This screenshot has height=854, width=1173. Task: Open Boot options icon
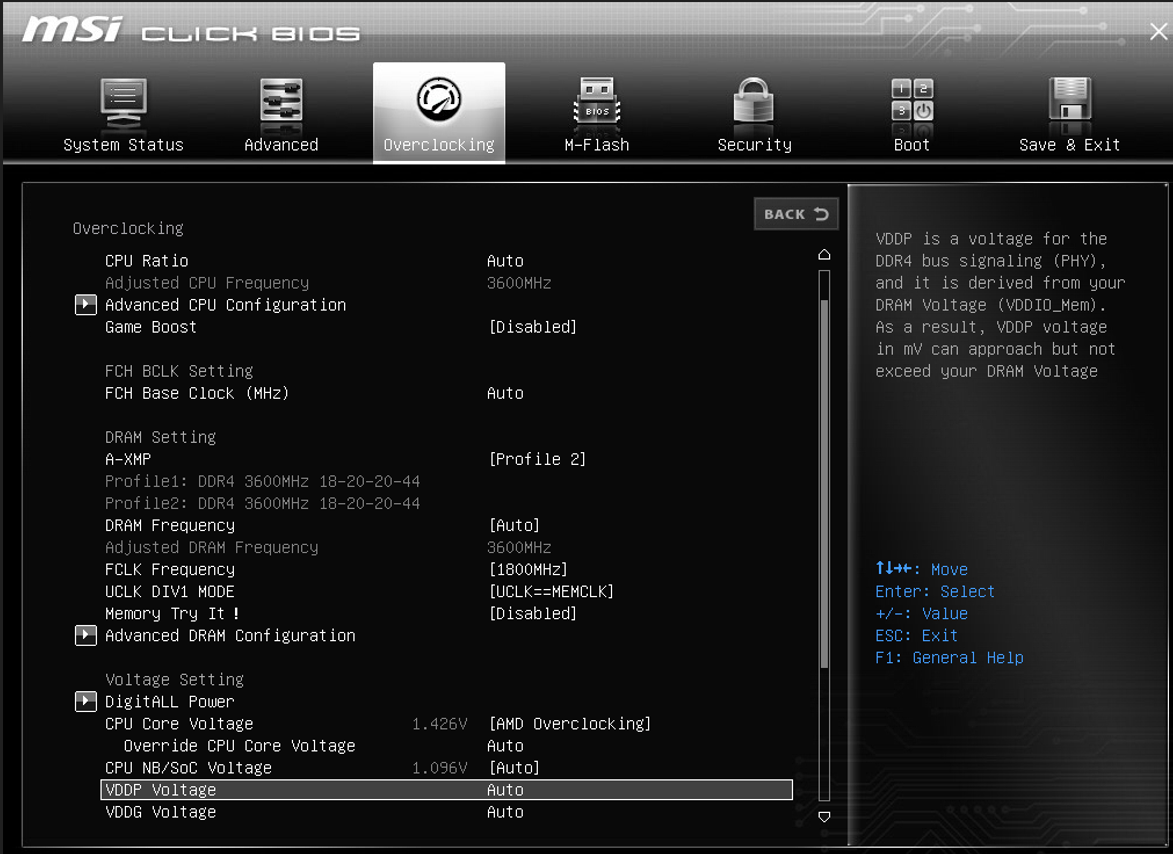(912, 99)
